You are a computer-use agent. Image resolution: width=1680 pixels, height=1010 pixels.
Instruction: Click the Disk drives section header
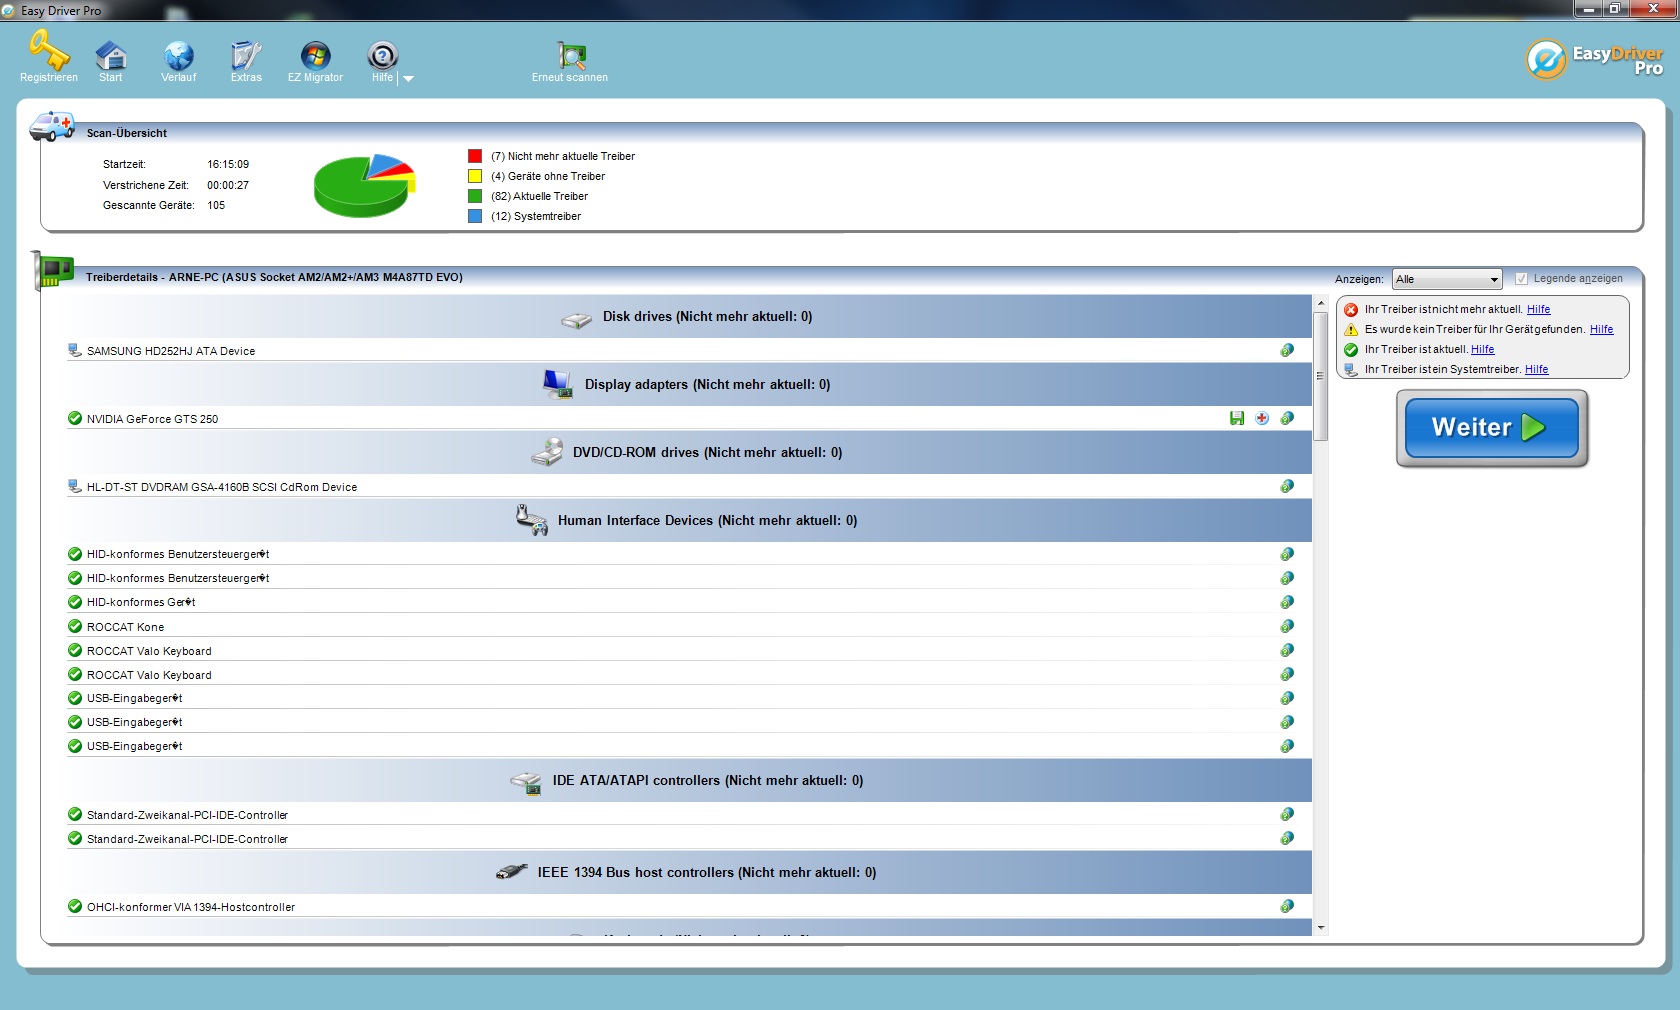point(688,316)
